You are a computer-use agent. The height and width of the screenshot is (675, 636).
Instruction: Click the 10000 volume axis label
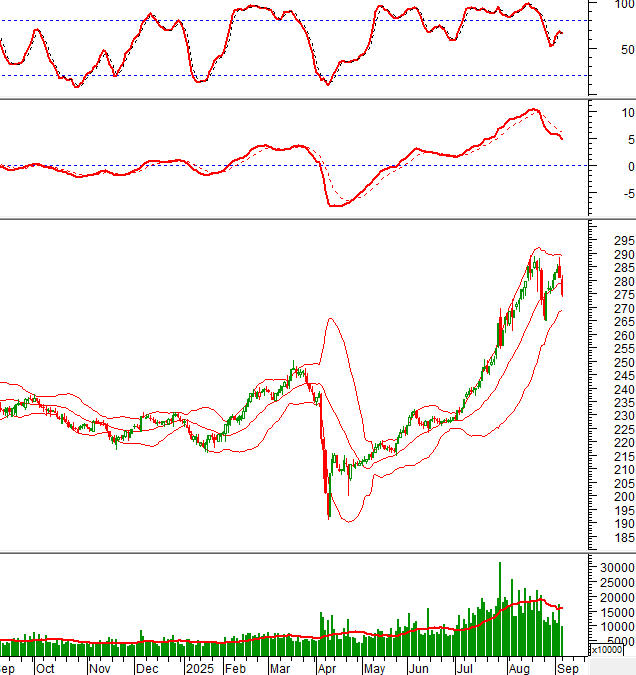[x=617, y=627]
